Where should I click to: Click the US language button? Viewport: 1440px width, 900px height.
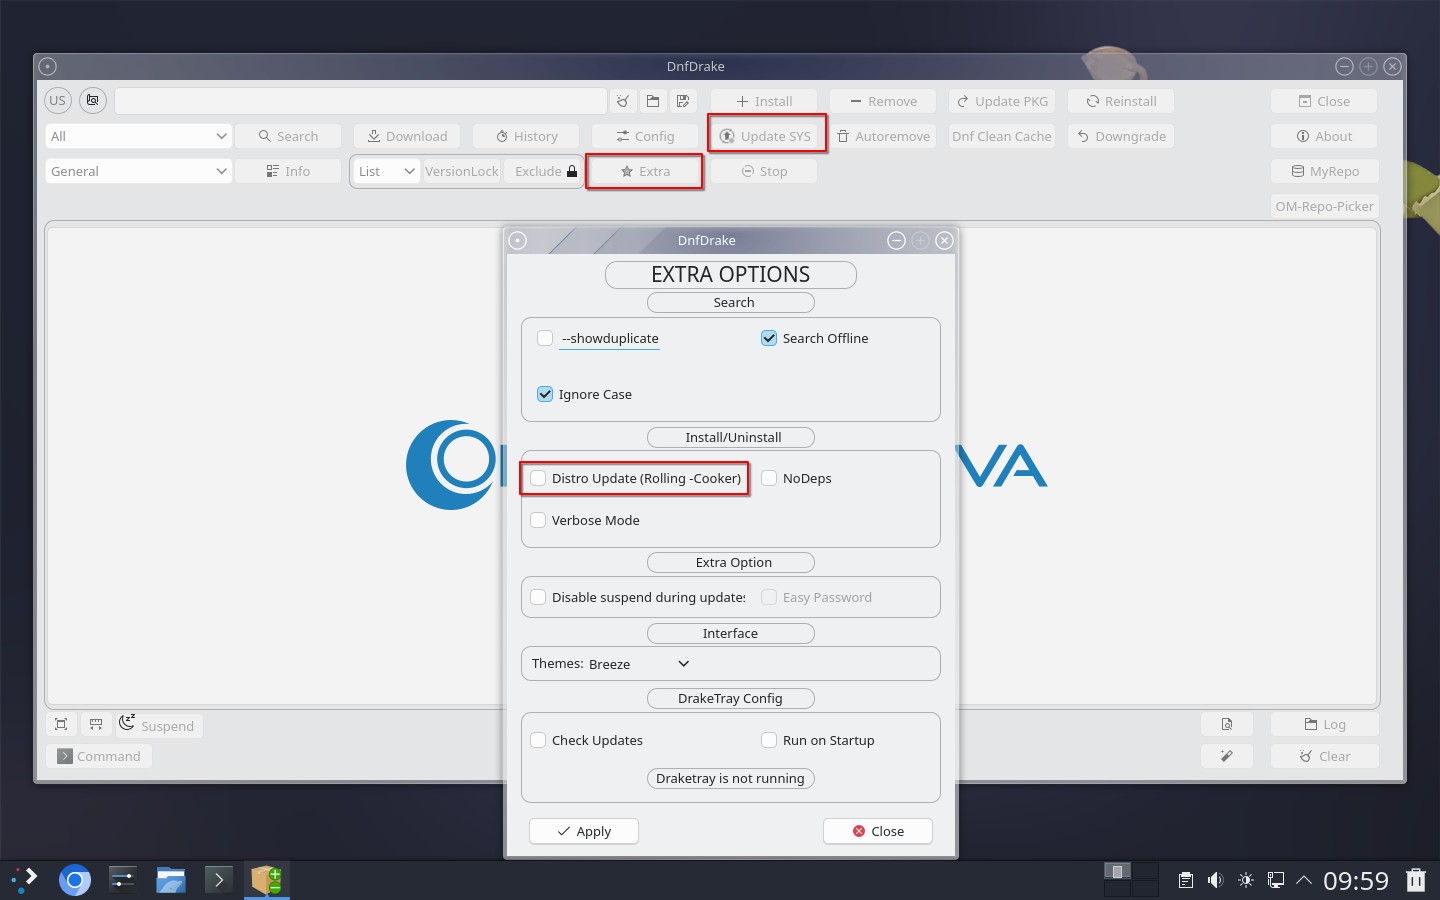tap(58, 101)
